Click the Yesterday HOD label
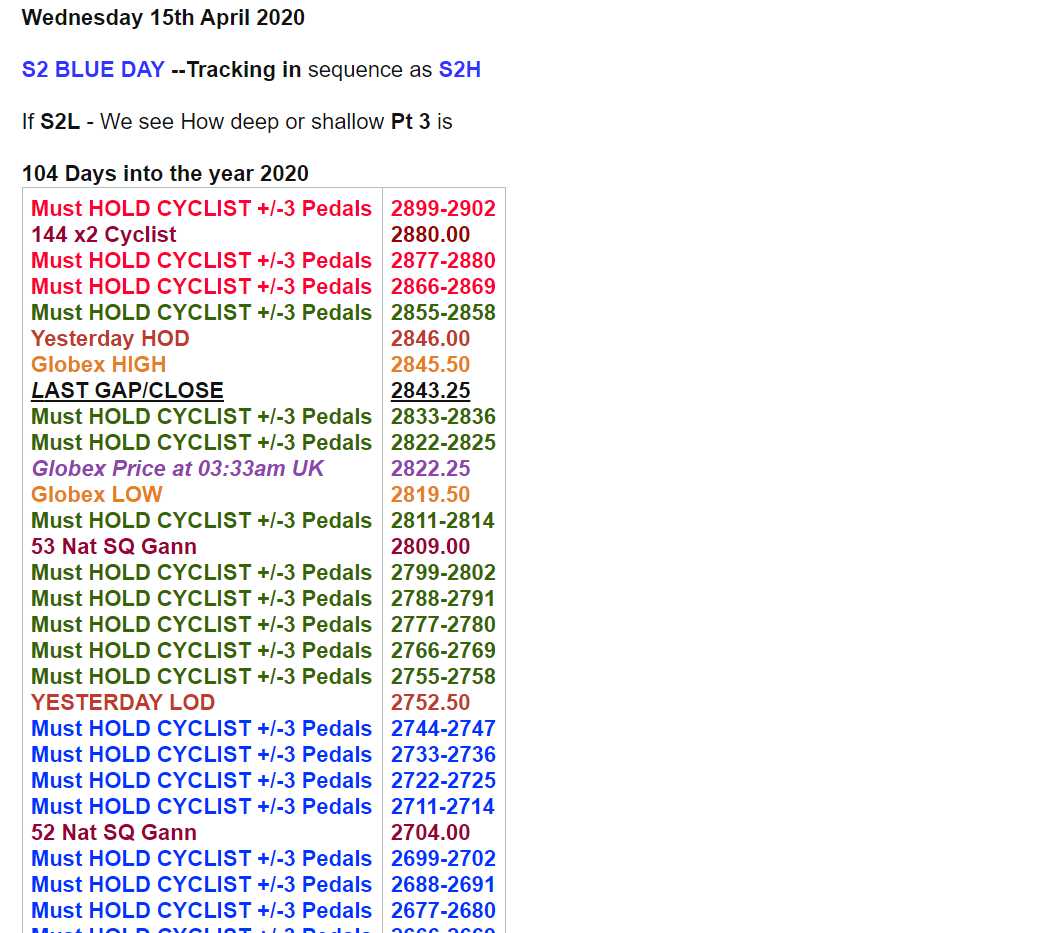The width and height of the screenshot is (1045, 933). click(110, 339)
